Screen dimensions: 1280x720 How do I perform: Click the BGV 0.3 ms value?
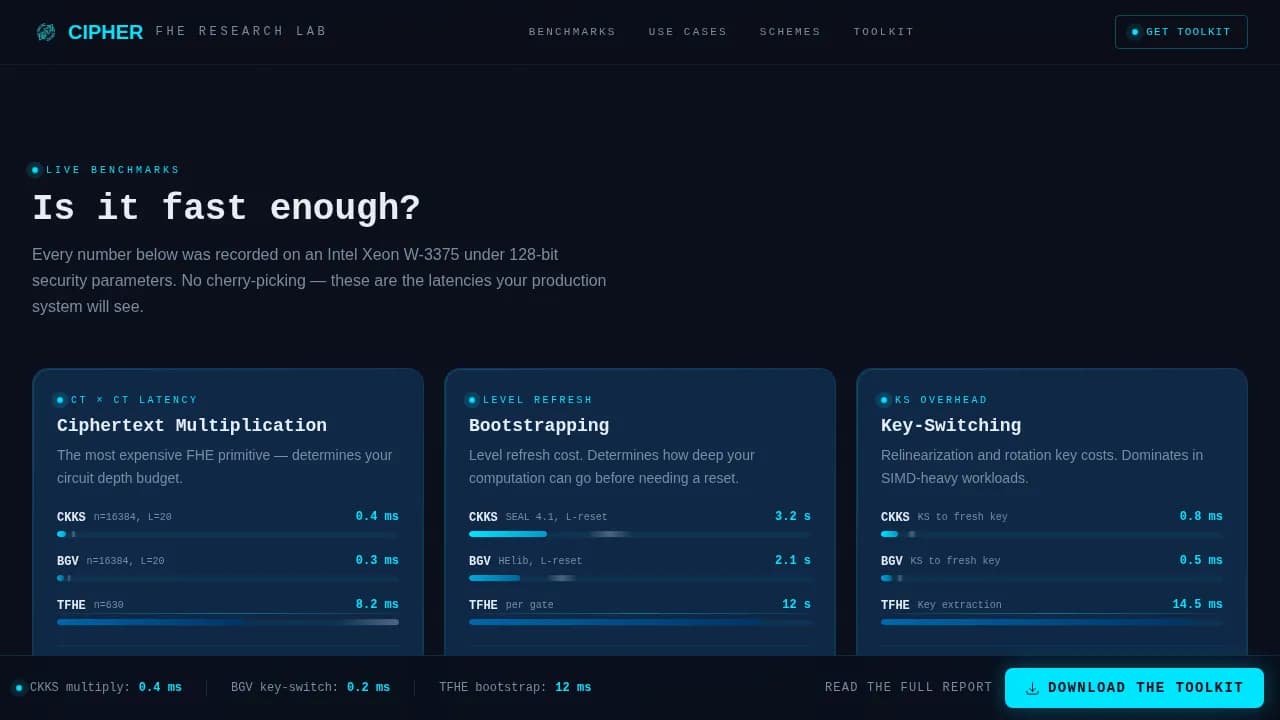(377, 561)
